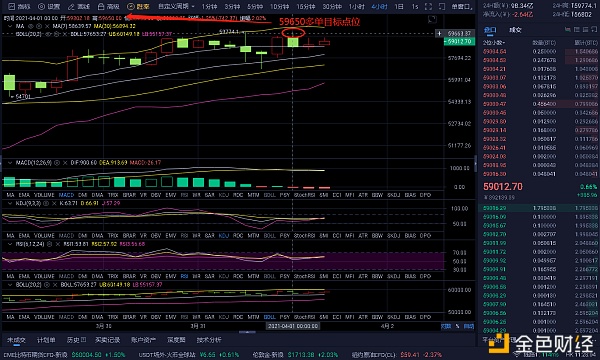The height and width of the screenshot is (360, 600).
Task: Toggle logarithmic 对数 scale
Action: (445, 326)
